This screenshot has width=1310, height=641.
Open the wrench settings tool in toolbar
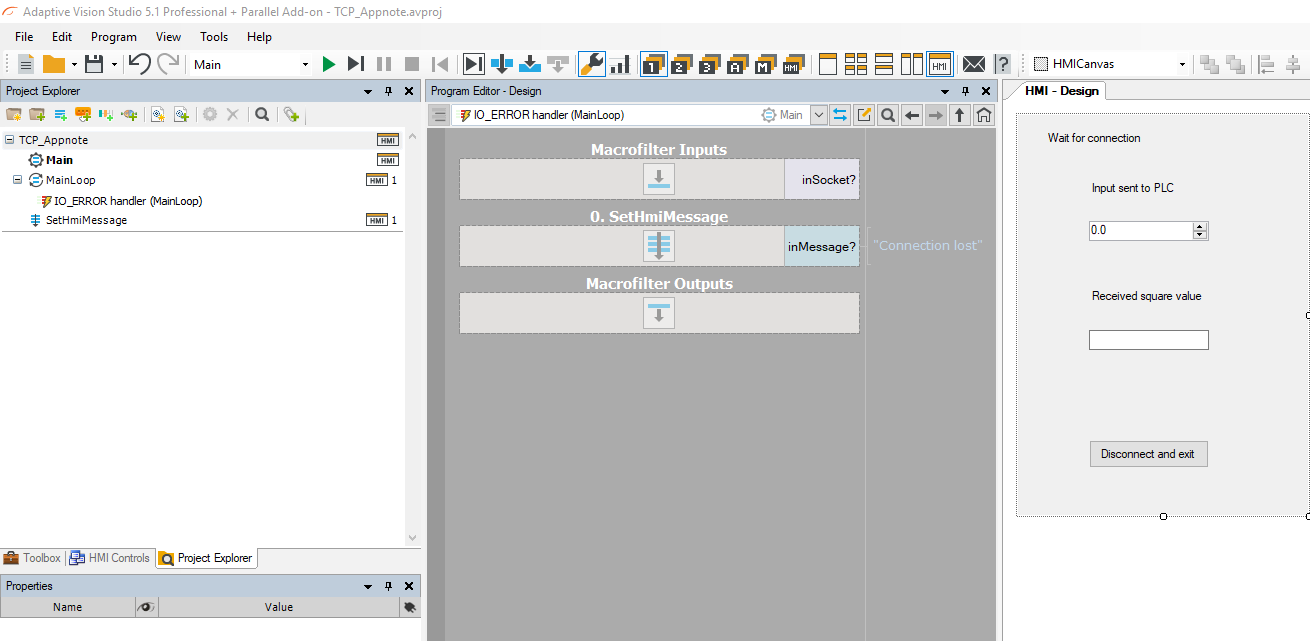tap(591, 64)
